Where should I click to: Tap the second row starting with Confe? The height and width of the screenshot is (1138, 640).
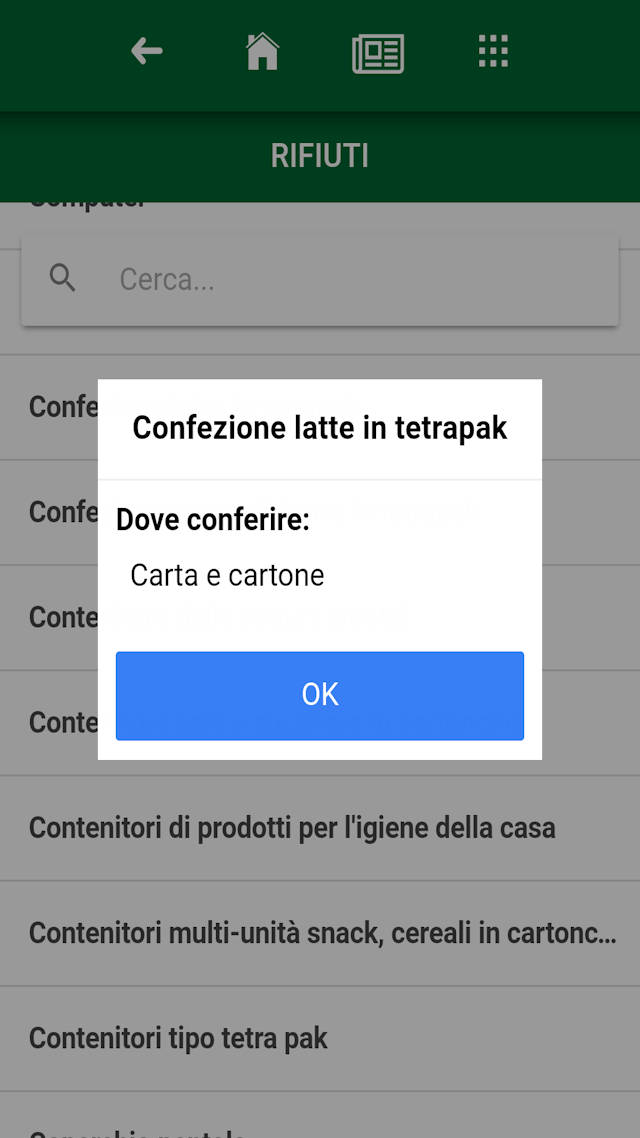(62, 512)
